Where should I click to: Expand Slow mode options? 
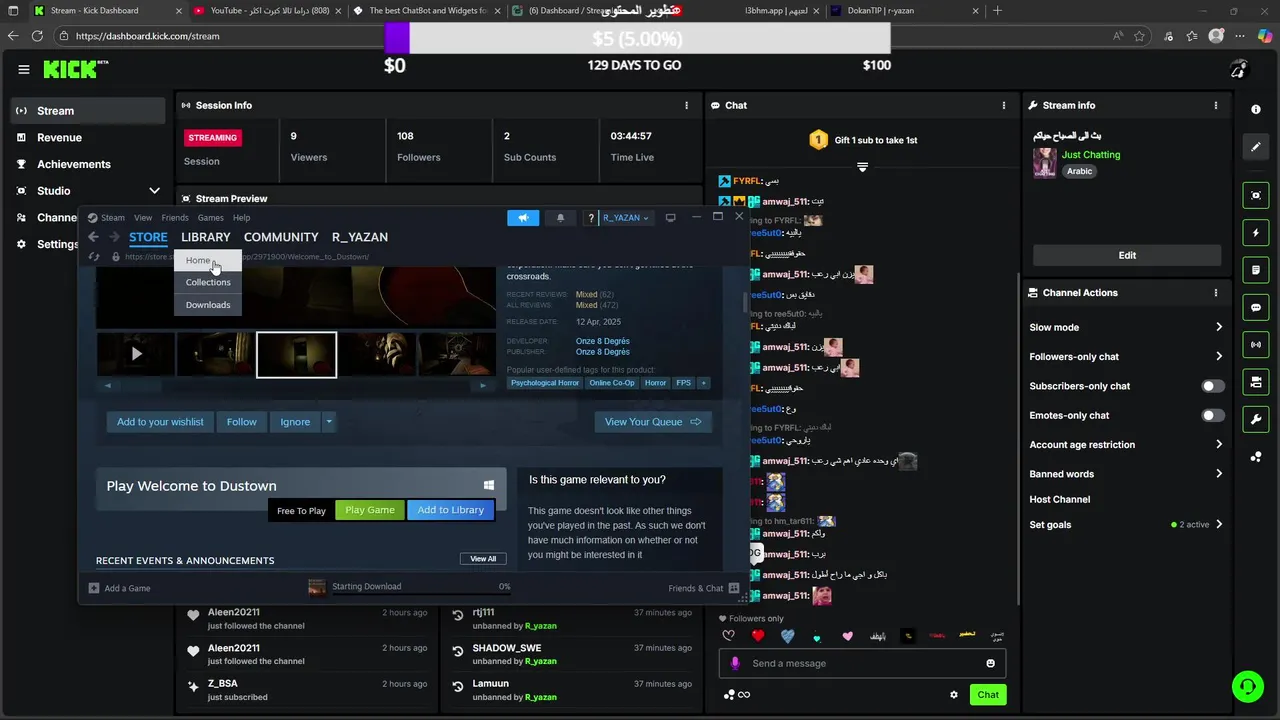[1218, 327]
